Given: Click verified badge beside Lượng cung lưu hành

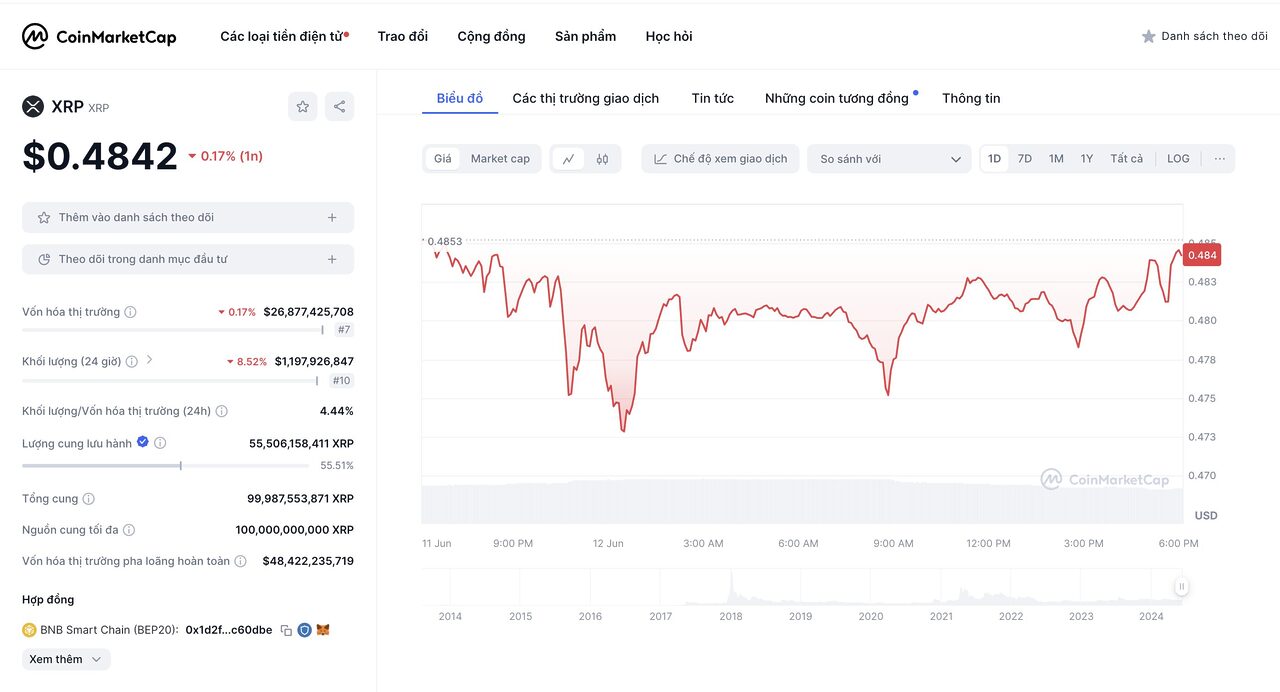Looking at the screenshot, I should pos(142,442).
